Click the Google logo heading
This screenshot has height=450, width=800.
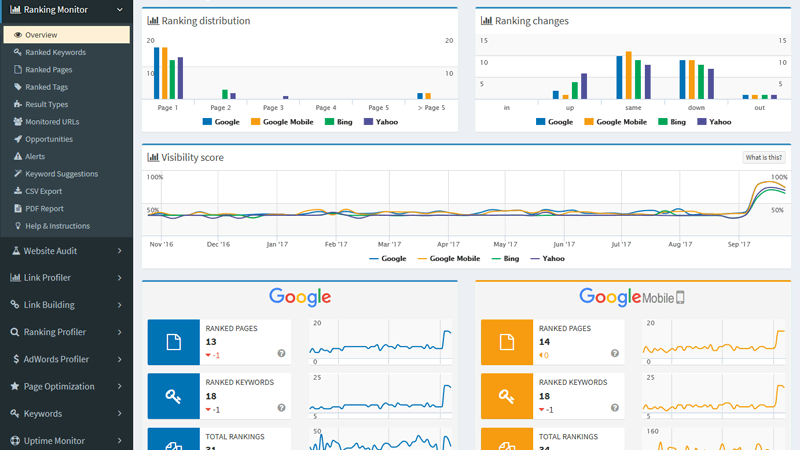(x=300, y=297)
